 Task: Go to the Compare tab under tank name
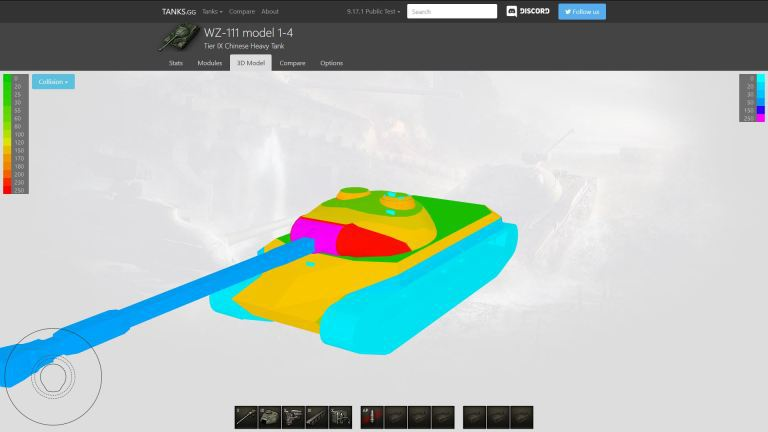click(x=292, y=63)
